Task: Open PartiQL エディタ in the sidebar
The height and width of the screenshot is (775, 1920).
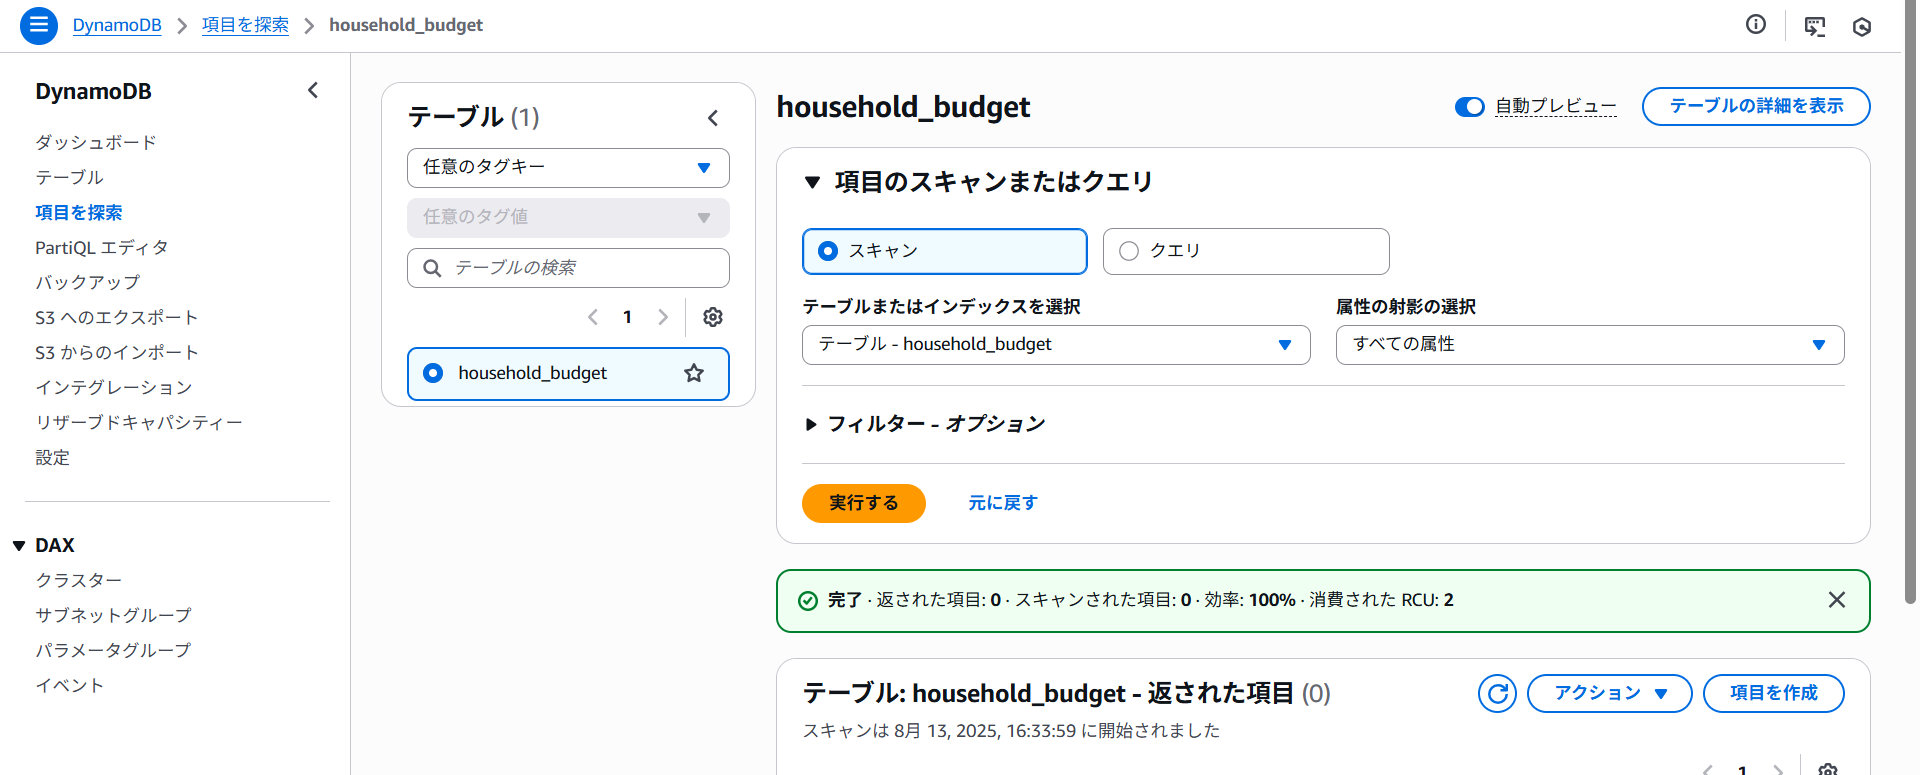Action: [x=101, y=248]
